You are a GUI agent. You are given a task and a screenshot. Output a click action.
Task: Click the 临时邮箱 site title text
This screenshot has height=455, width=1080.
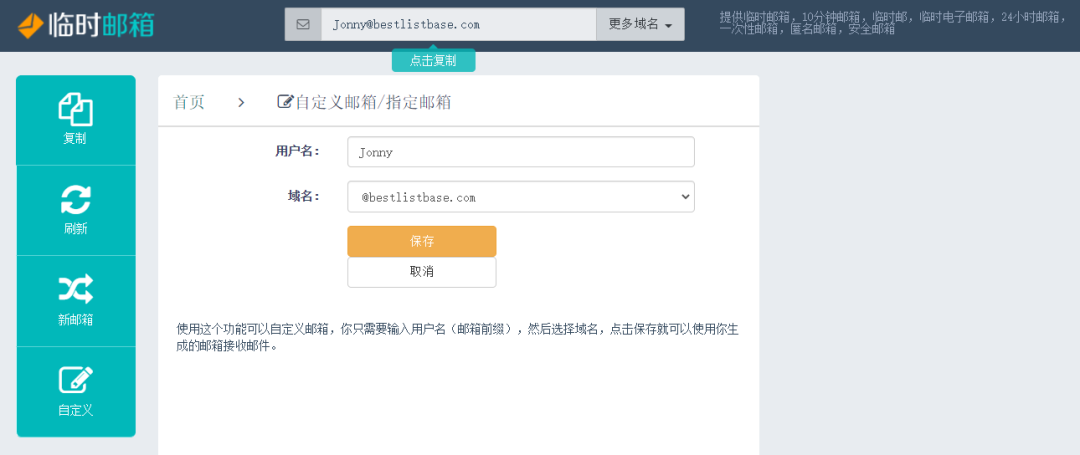click(101, 25)
